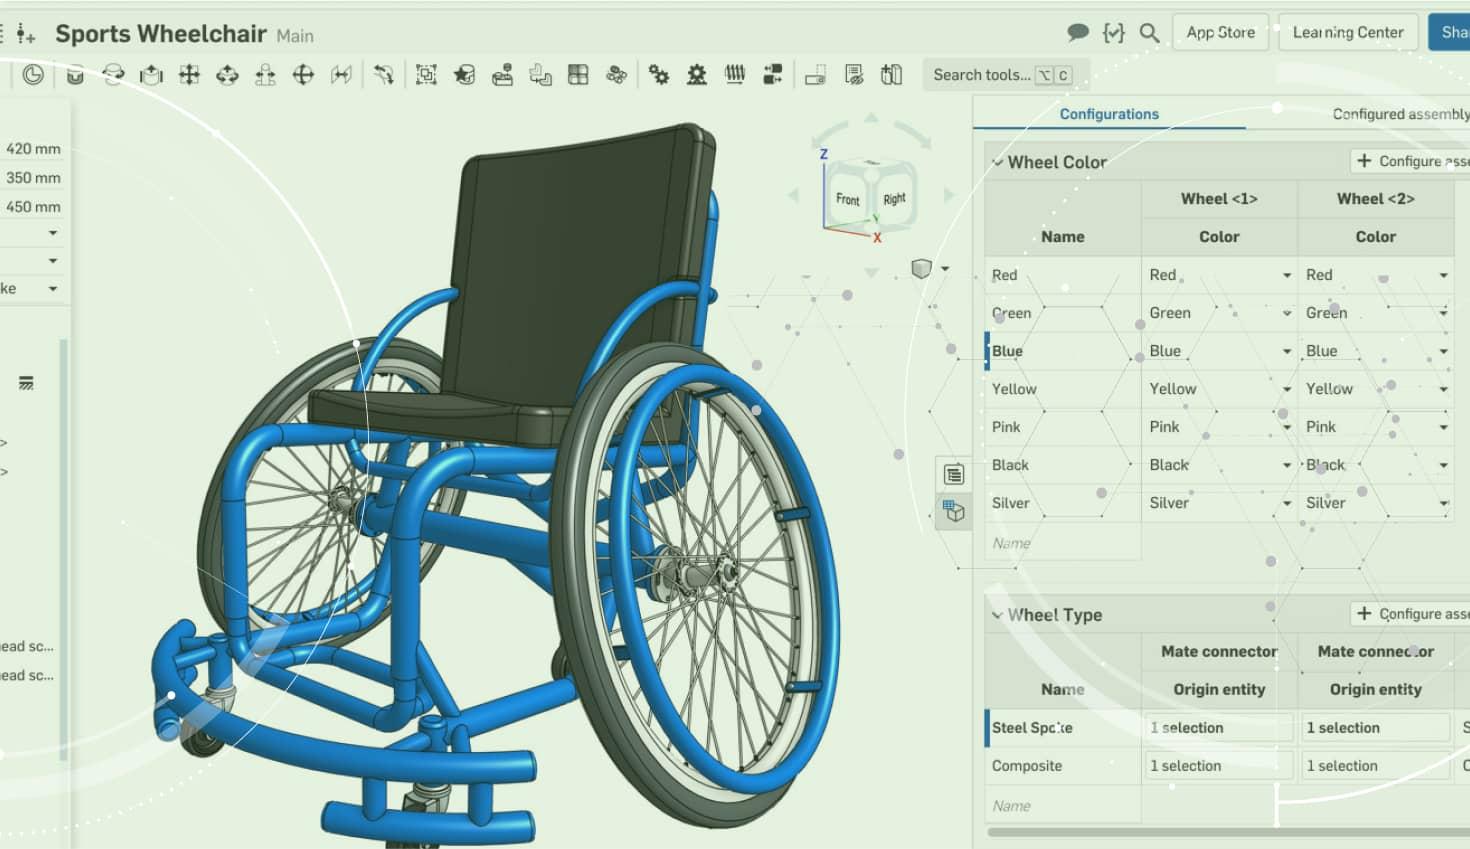This screenshot has width=1470, height=849.
Task: Open the configuration cube panel icon
Action: [954, 512]
